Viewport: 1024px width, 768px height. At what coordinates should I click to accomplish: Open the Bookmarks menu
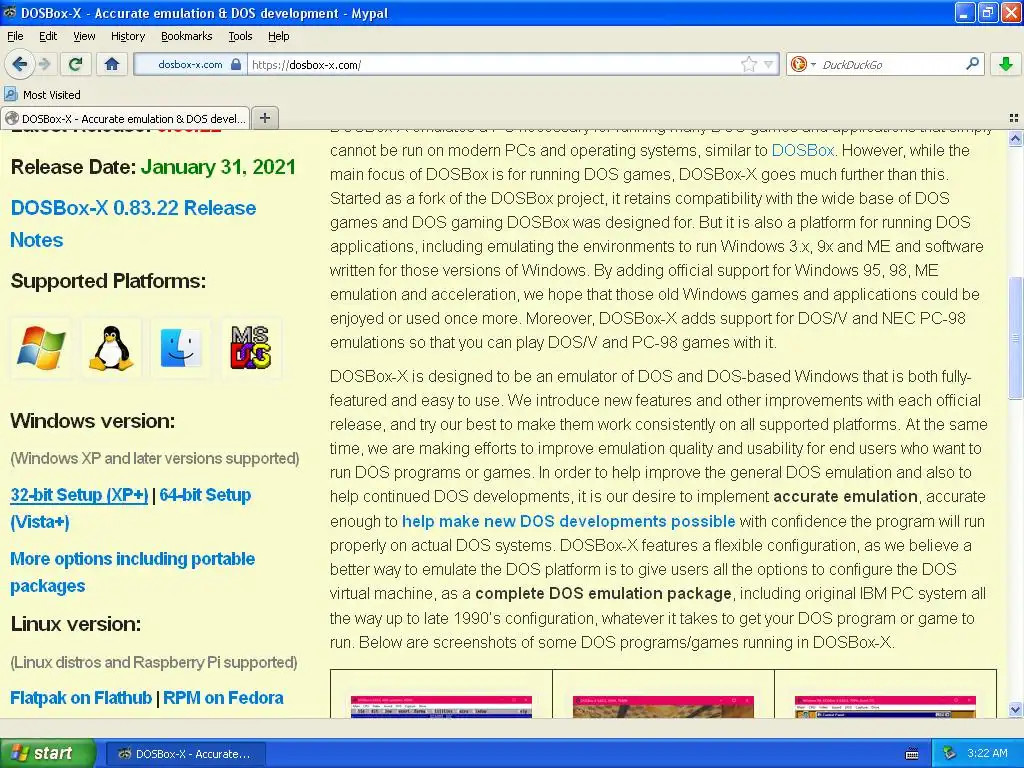point(186,36)
